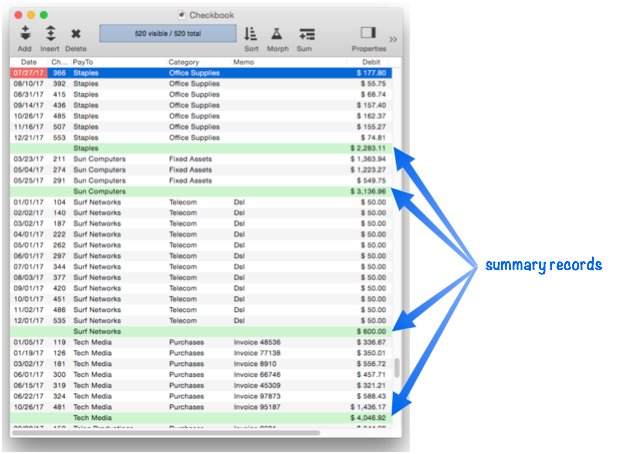Click the $ 177.80 debit cell
The height and width of the screenshot is (454, 622).
(371, 73)
